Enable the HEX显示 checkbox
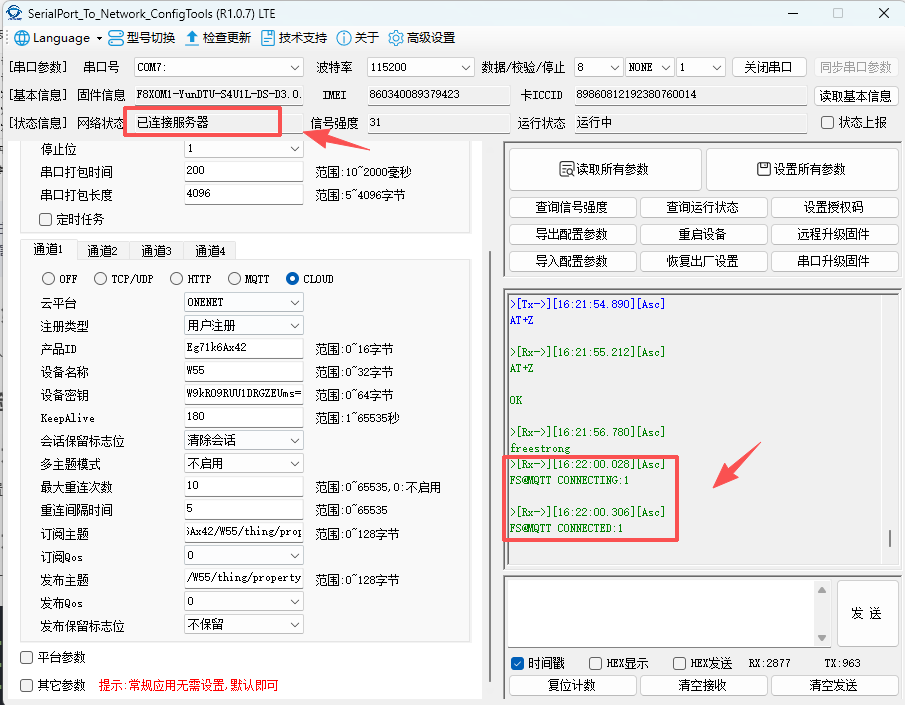The width and height of the screenshot is (905, 705). coord(596,663)
